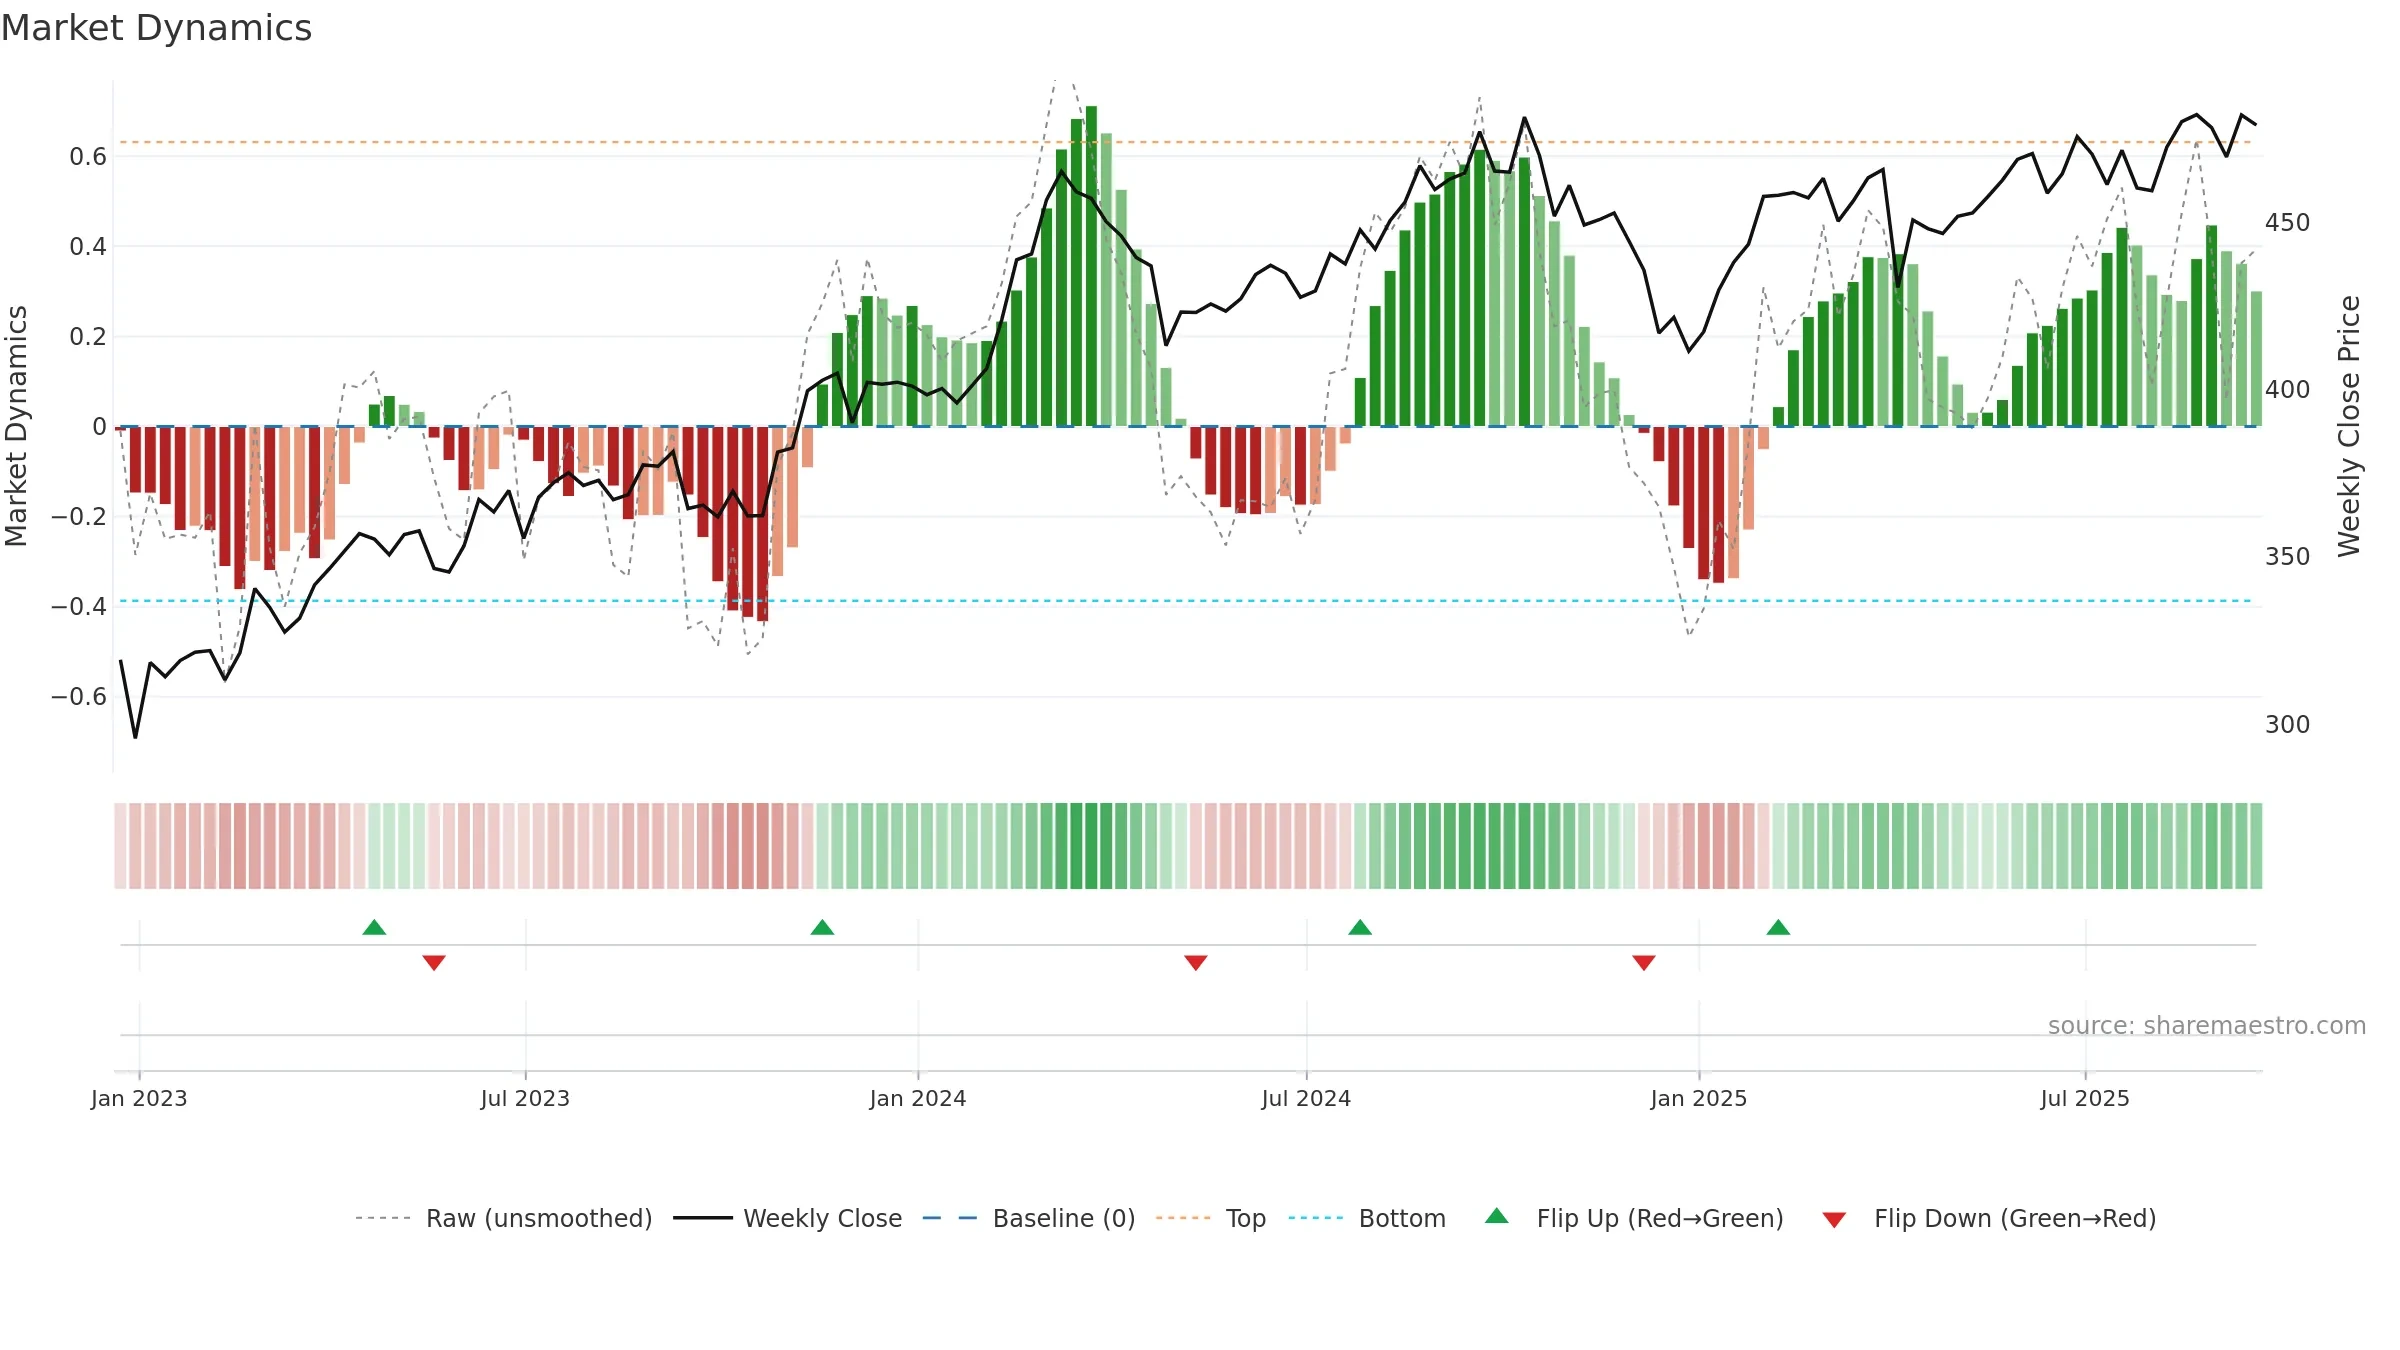Click the Market Dynamics chart title
The height and width of the screenshot is (1350, 2400).
[x=157, y=28]
